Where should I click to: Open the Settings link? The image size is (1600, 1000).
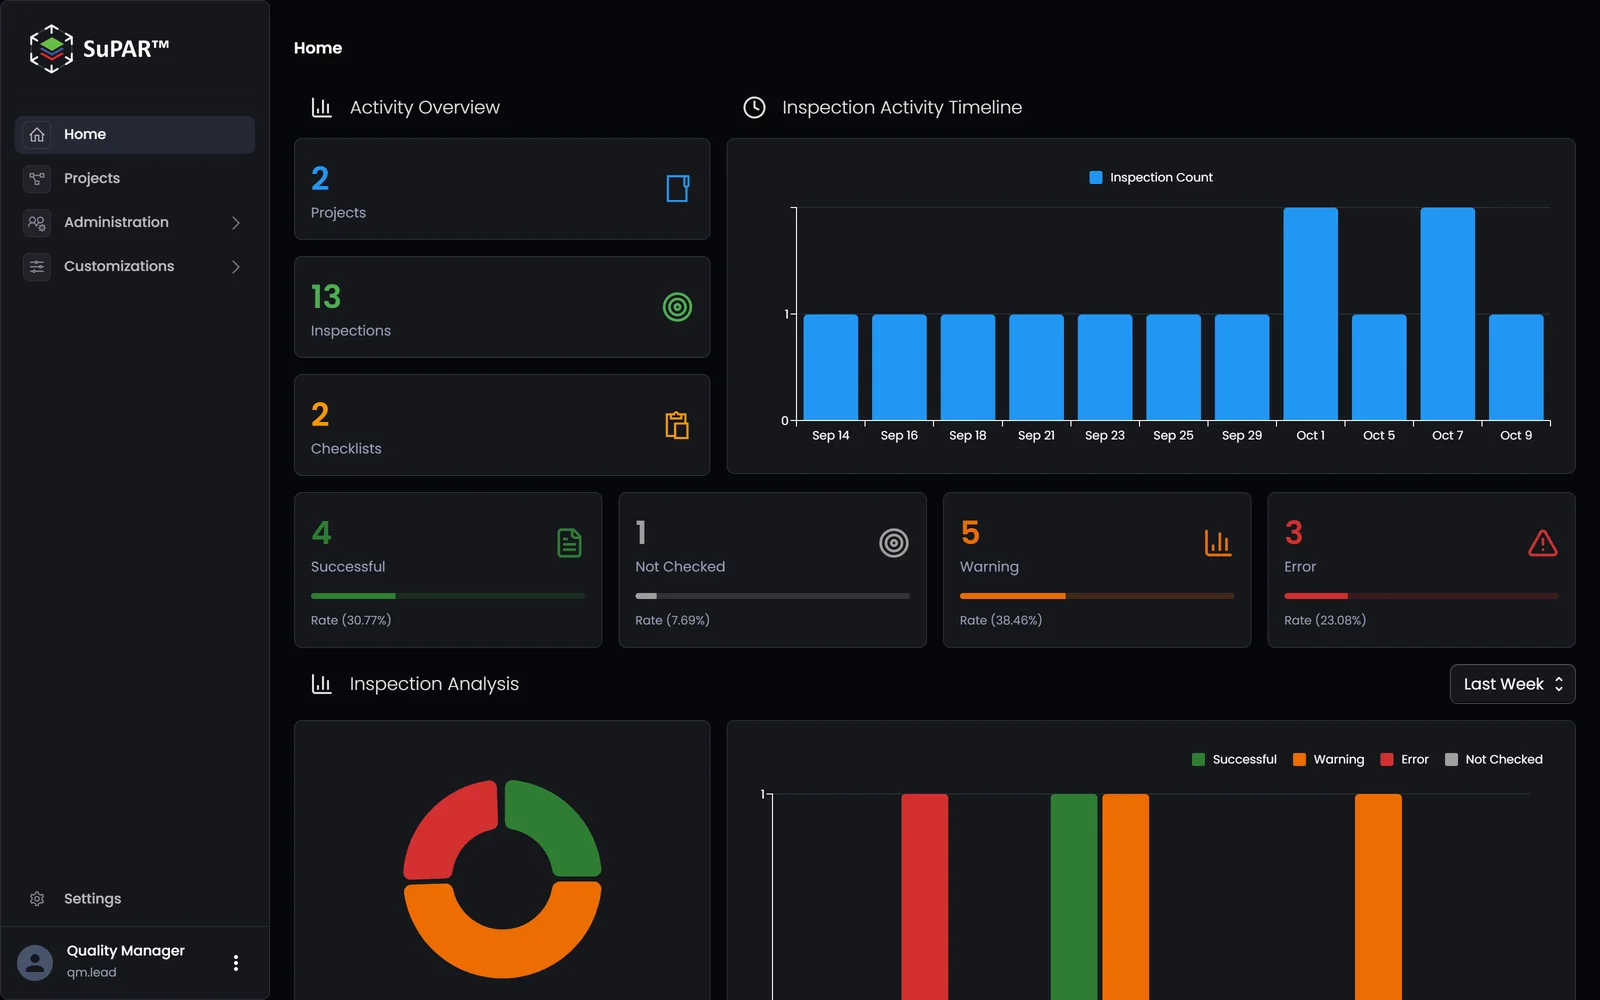92,899
